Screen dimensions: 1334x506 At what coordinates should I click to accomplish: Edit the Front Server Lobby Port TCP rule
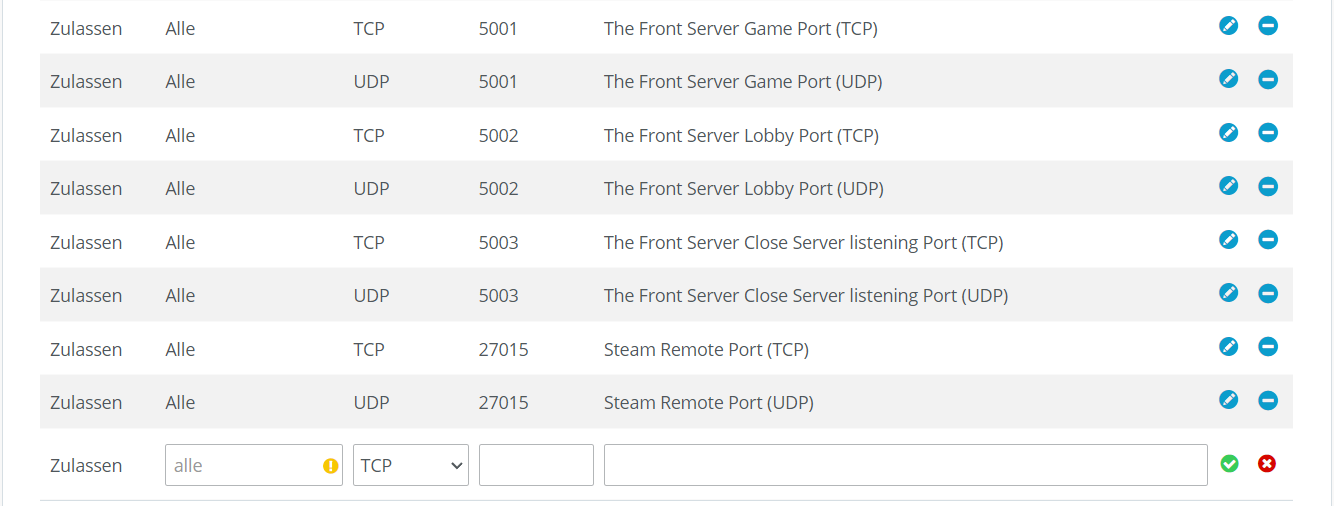[1229, 133]
